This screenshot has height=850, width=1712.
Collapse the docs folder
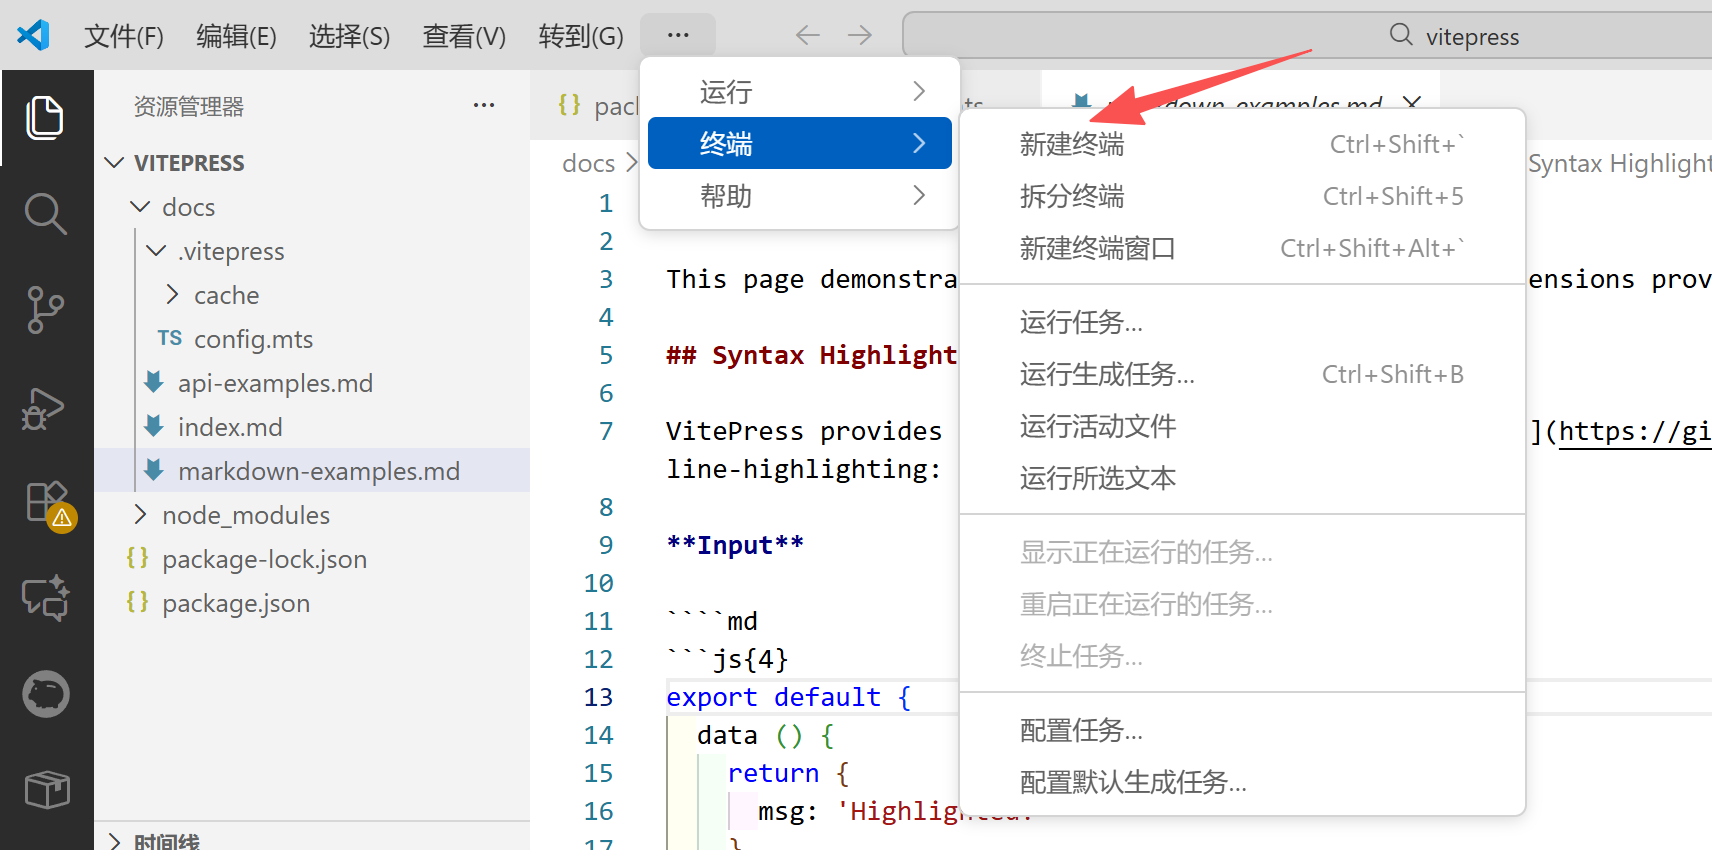[141, 207]
